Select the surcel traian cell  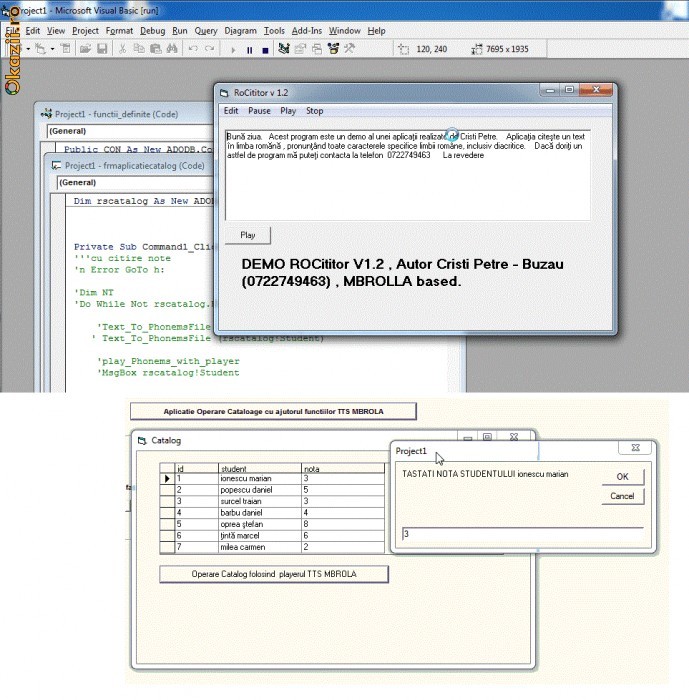click(260, 501)
